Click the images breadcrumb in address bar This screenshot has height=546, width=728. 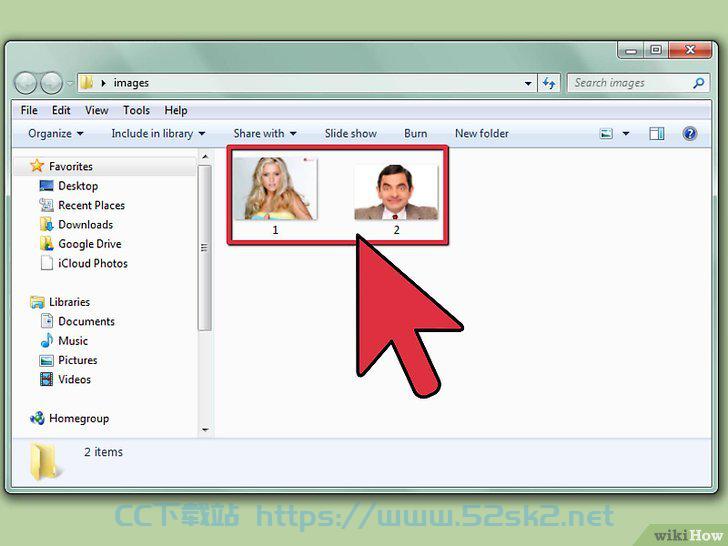tap(131, 83)
